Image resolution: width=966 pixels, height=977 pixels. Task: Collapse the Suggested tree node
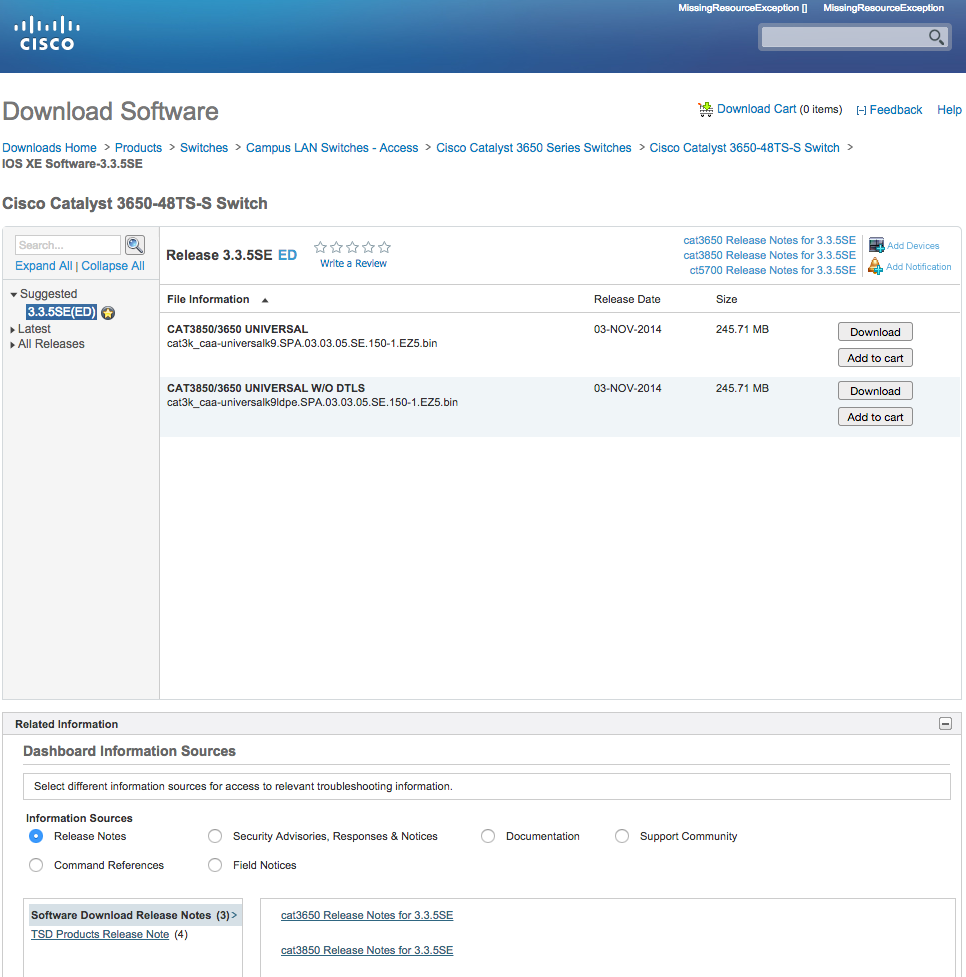tap(14, 295)
